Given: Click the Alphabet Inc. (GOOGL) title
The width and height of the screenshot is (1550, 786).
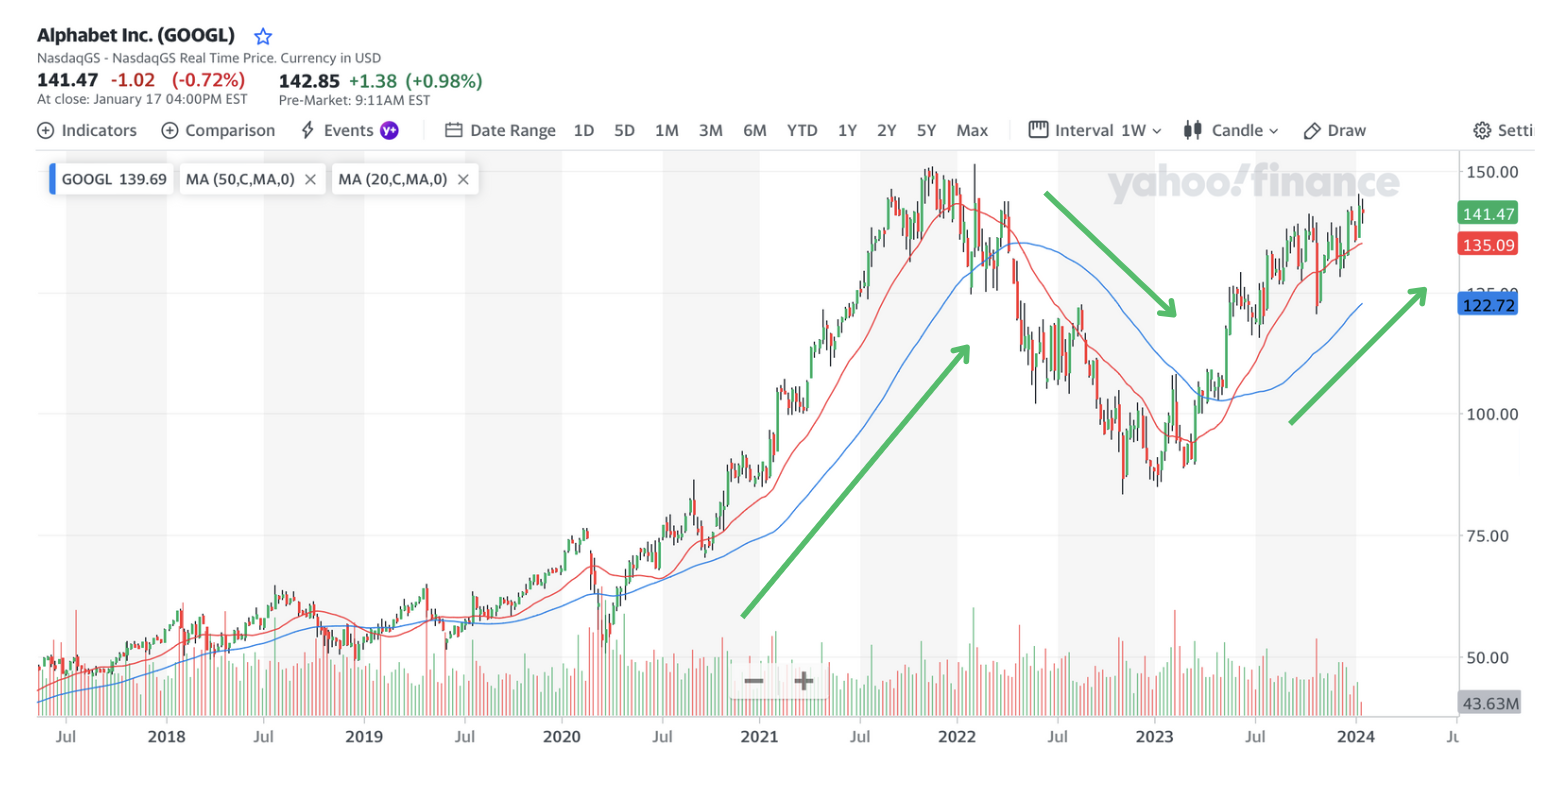Looking at the screenshot, I should (x=136, y=36).
